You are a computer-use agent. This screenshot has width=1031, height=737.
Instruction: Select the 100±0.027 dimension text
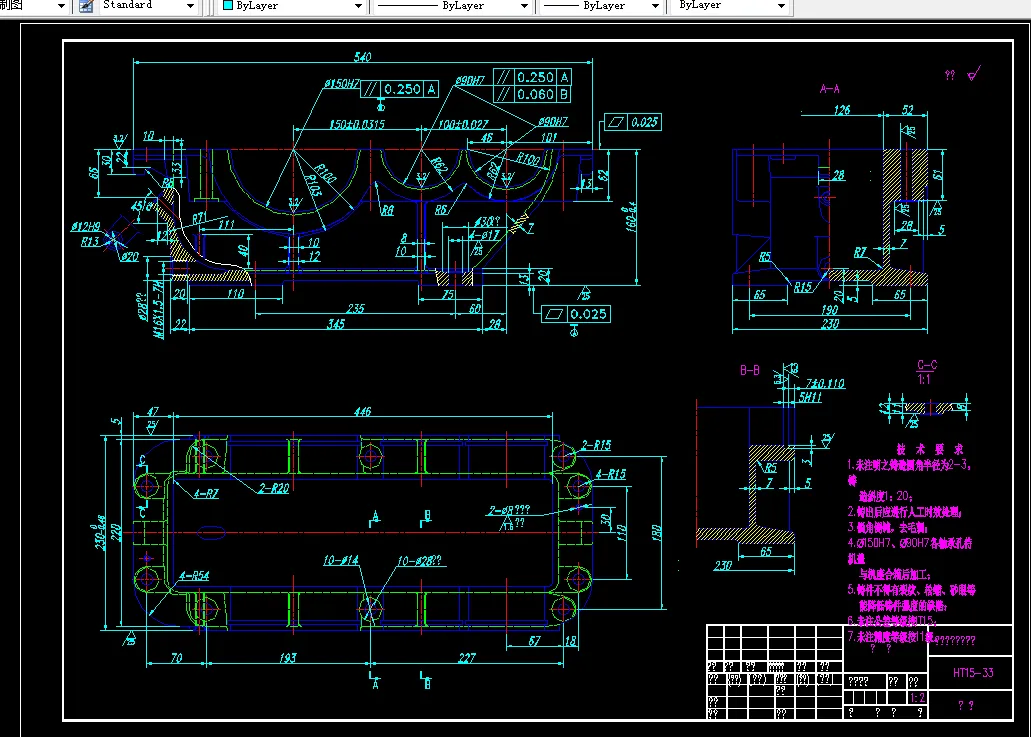pos(464,124)
